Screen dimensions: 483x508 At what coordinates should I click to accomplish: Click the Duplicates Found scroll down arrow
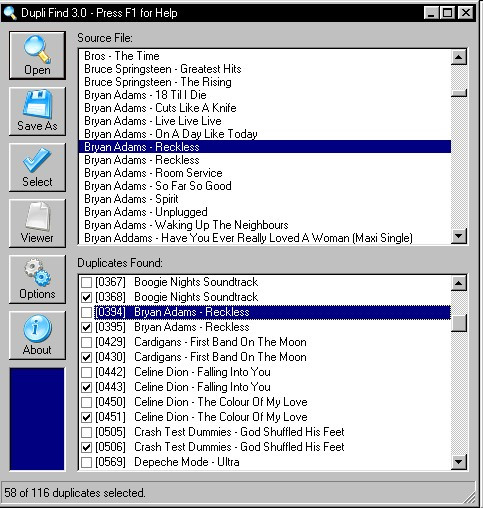click(459, 462)
